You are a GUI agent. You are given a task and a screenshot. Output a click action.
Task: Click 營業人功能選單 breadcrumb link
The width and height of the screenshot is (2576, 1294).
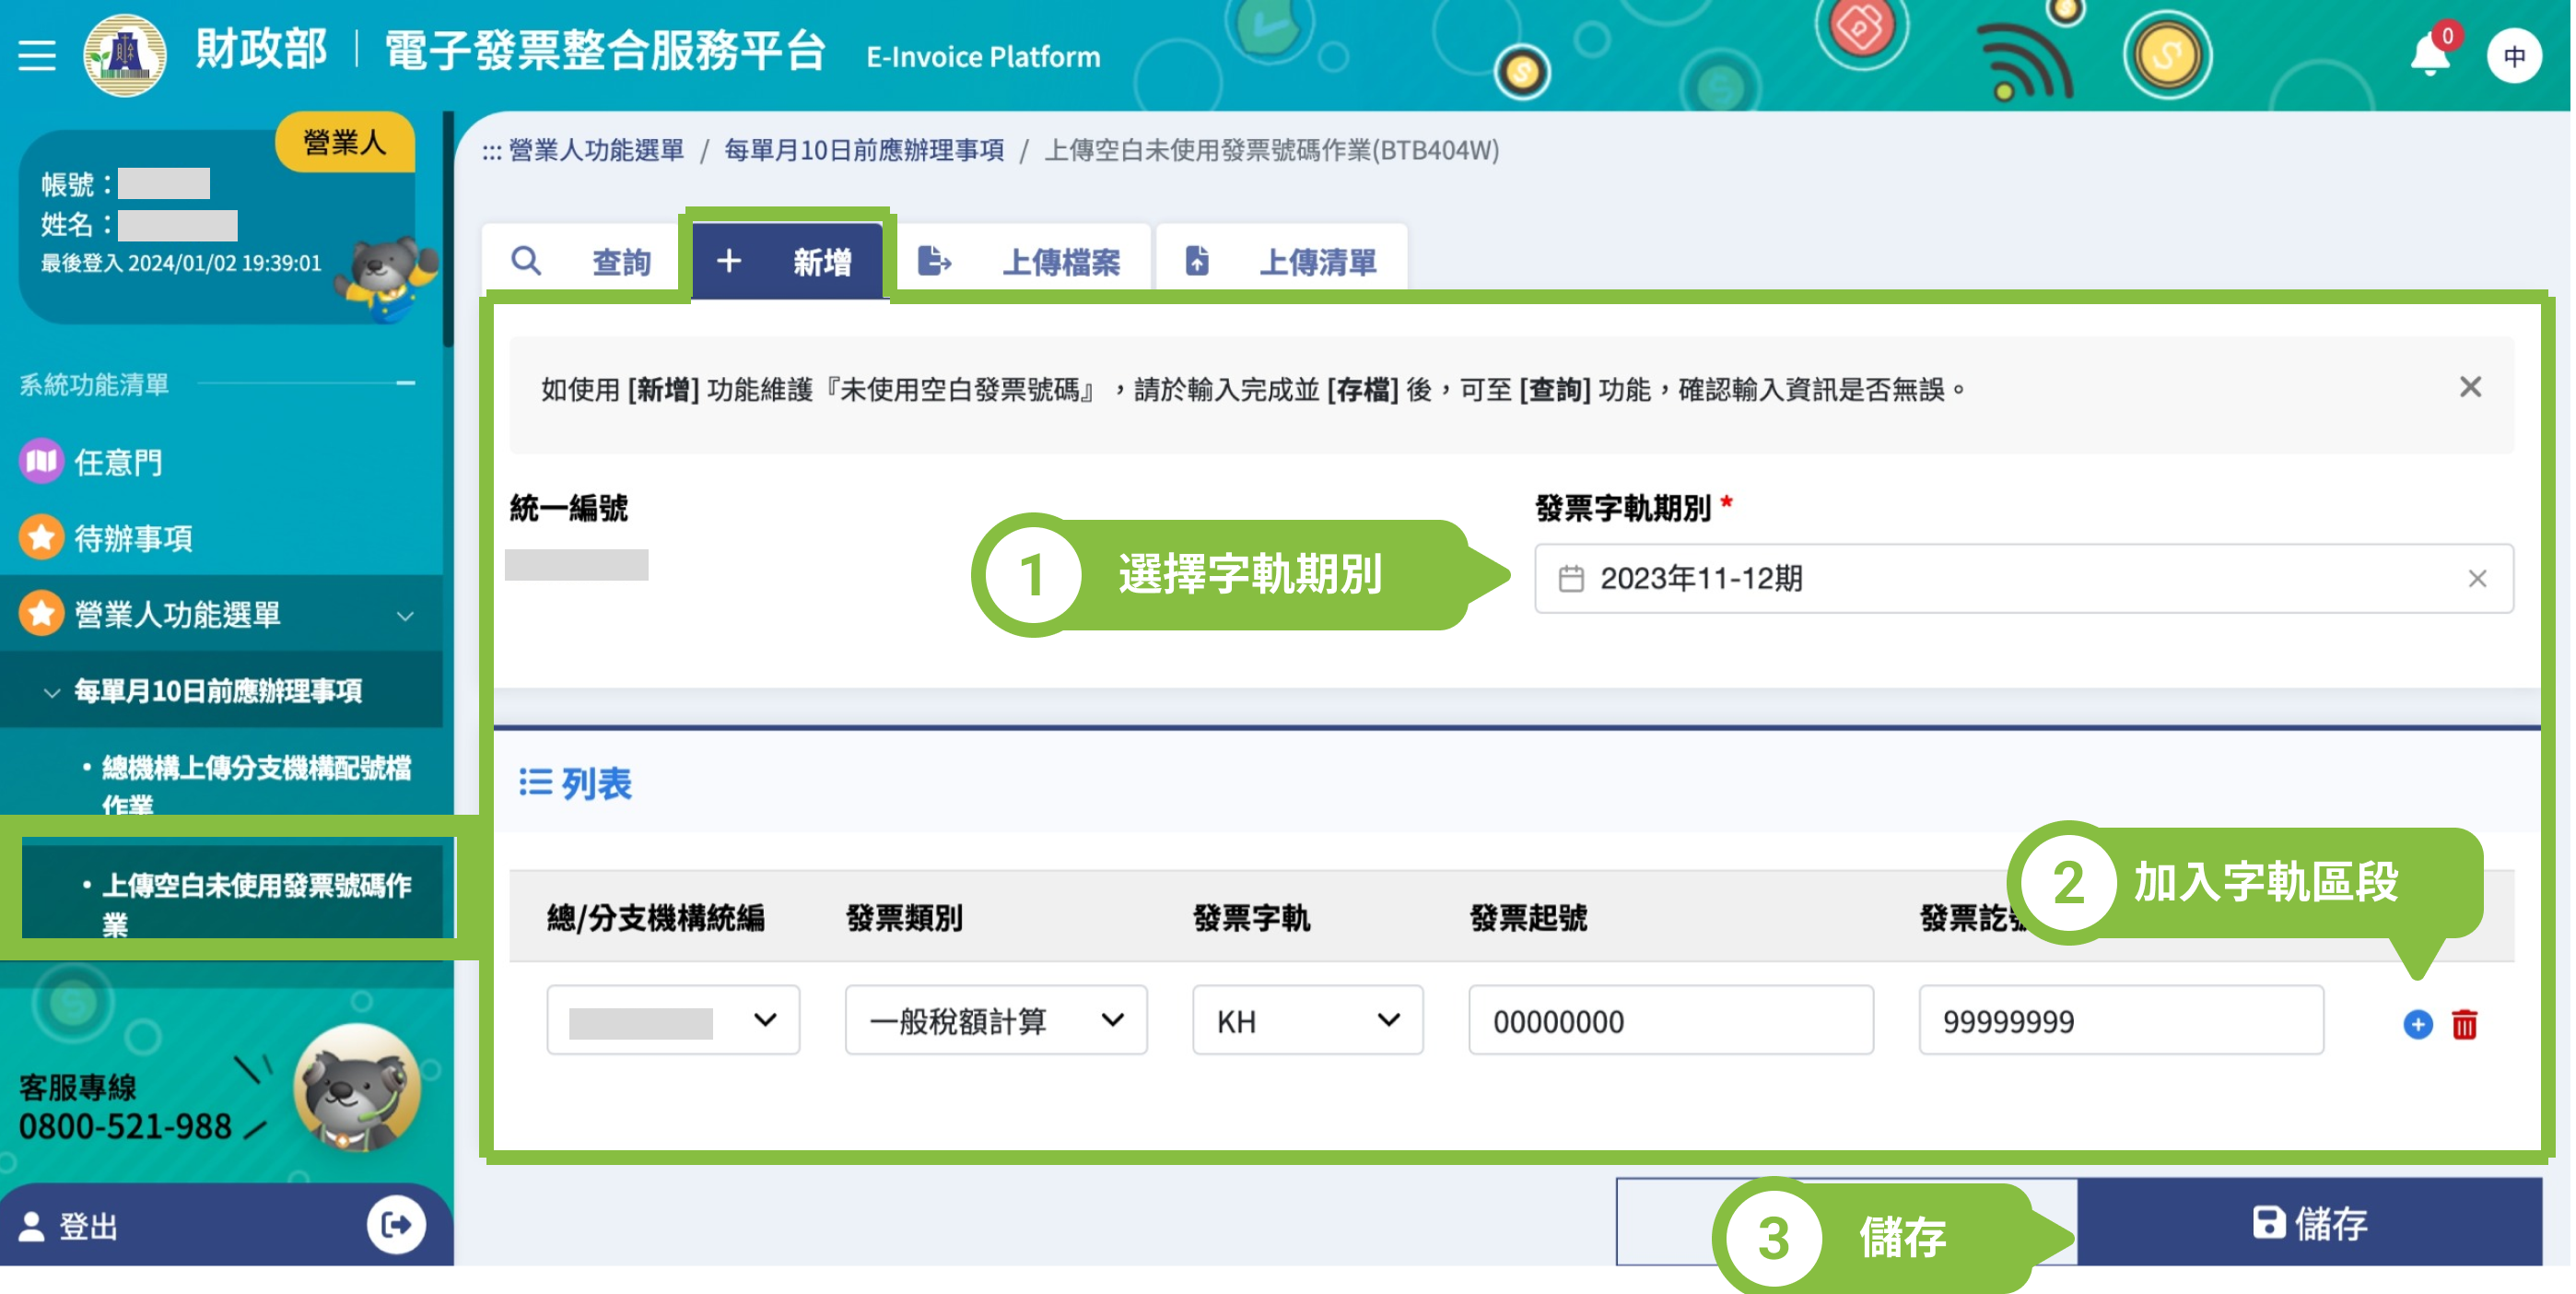pyautogui.click(x=596, y=151)
